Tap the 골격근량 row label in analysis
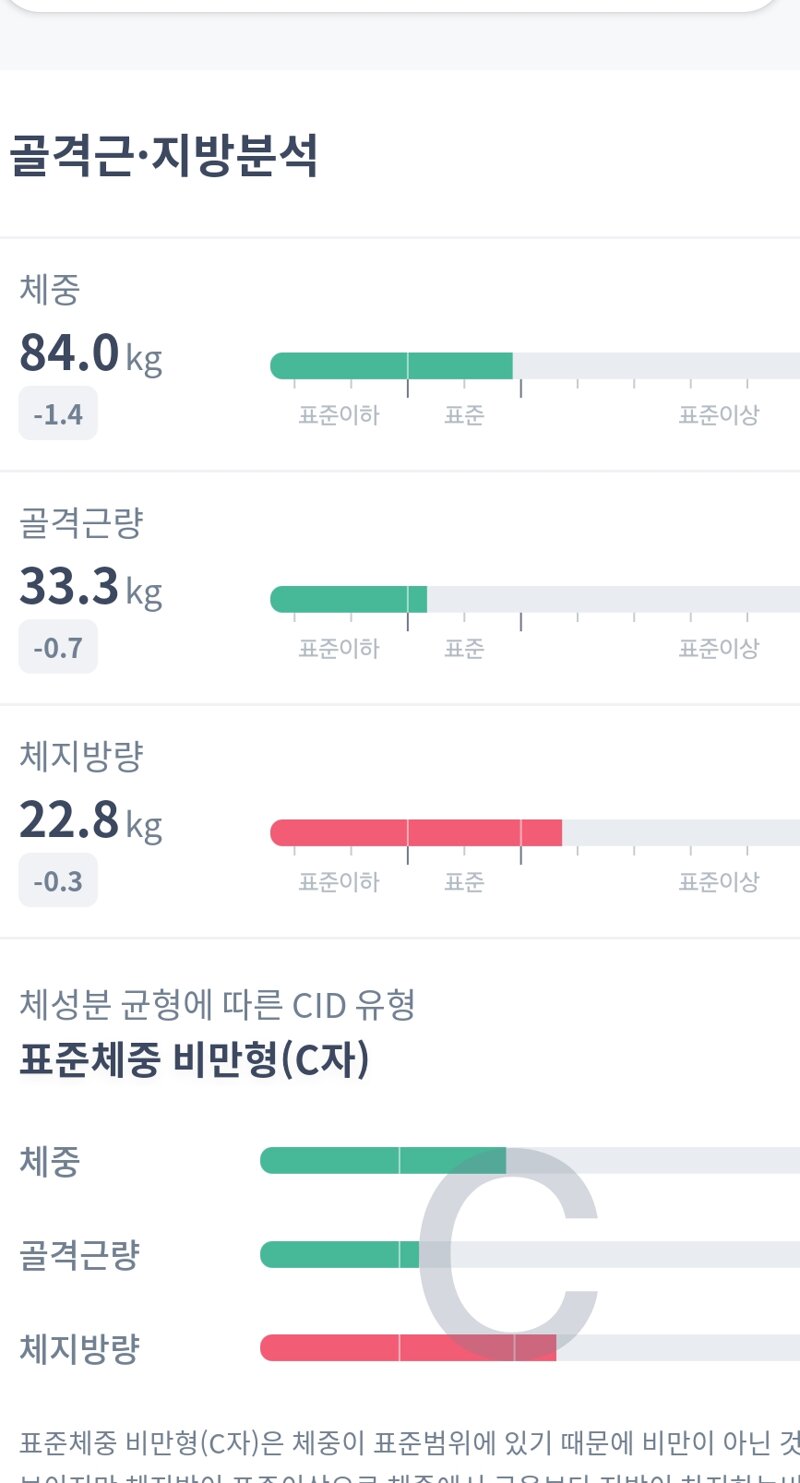The image size is (800, 1483). coord(81,524)
